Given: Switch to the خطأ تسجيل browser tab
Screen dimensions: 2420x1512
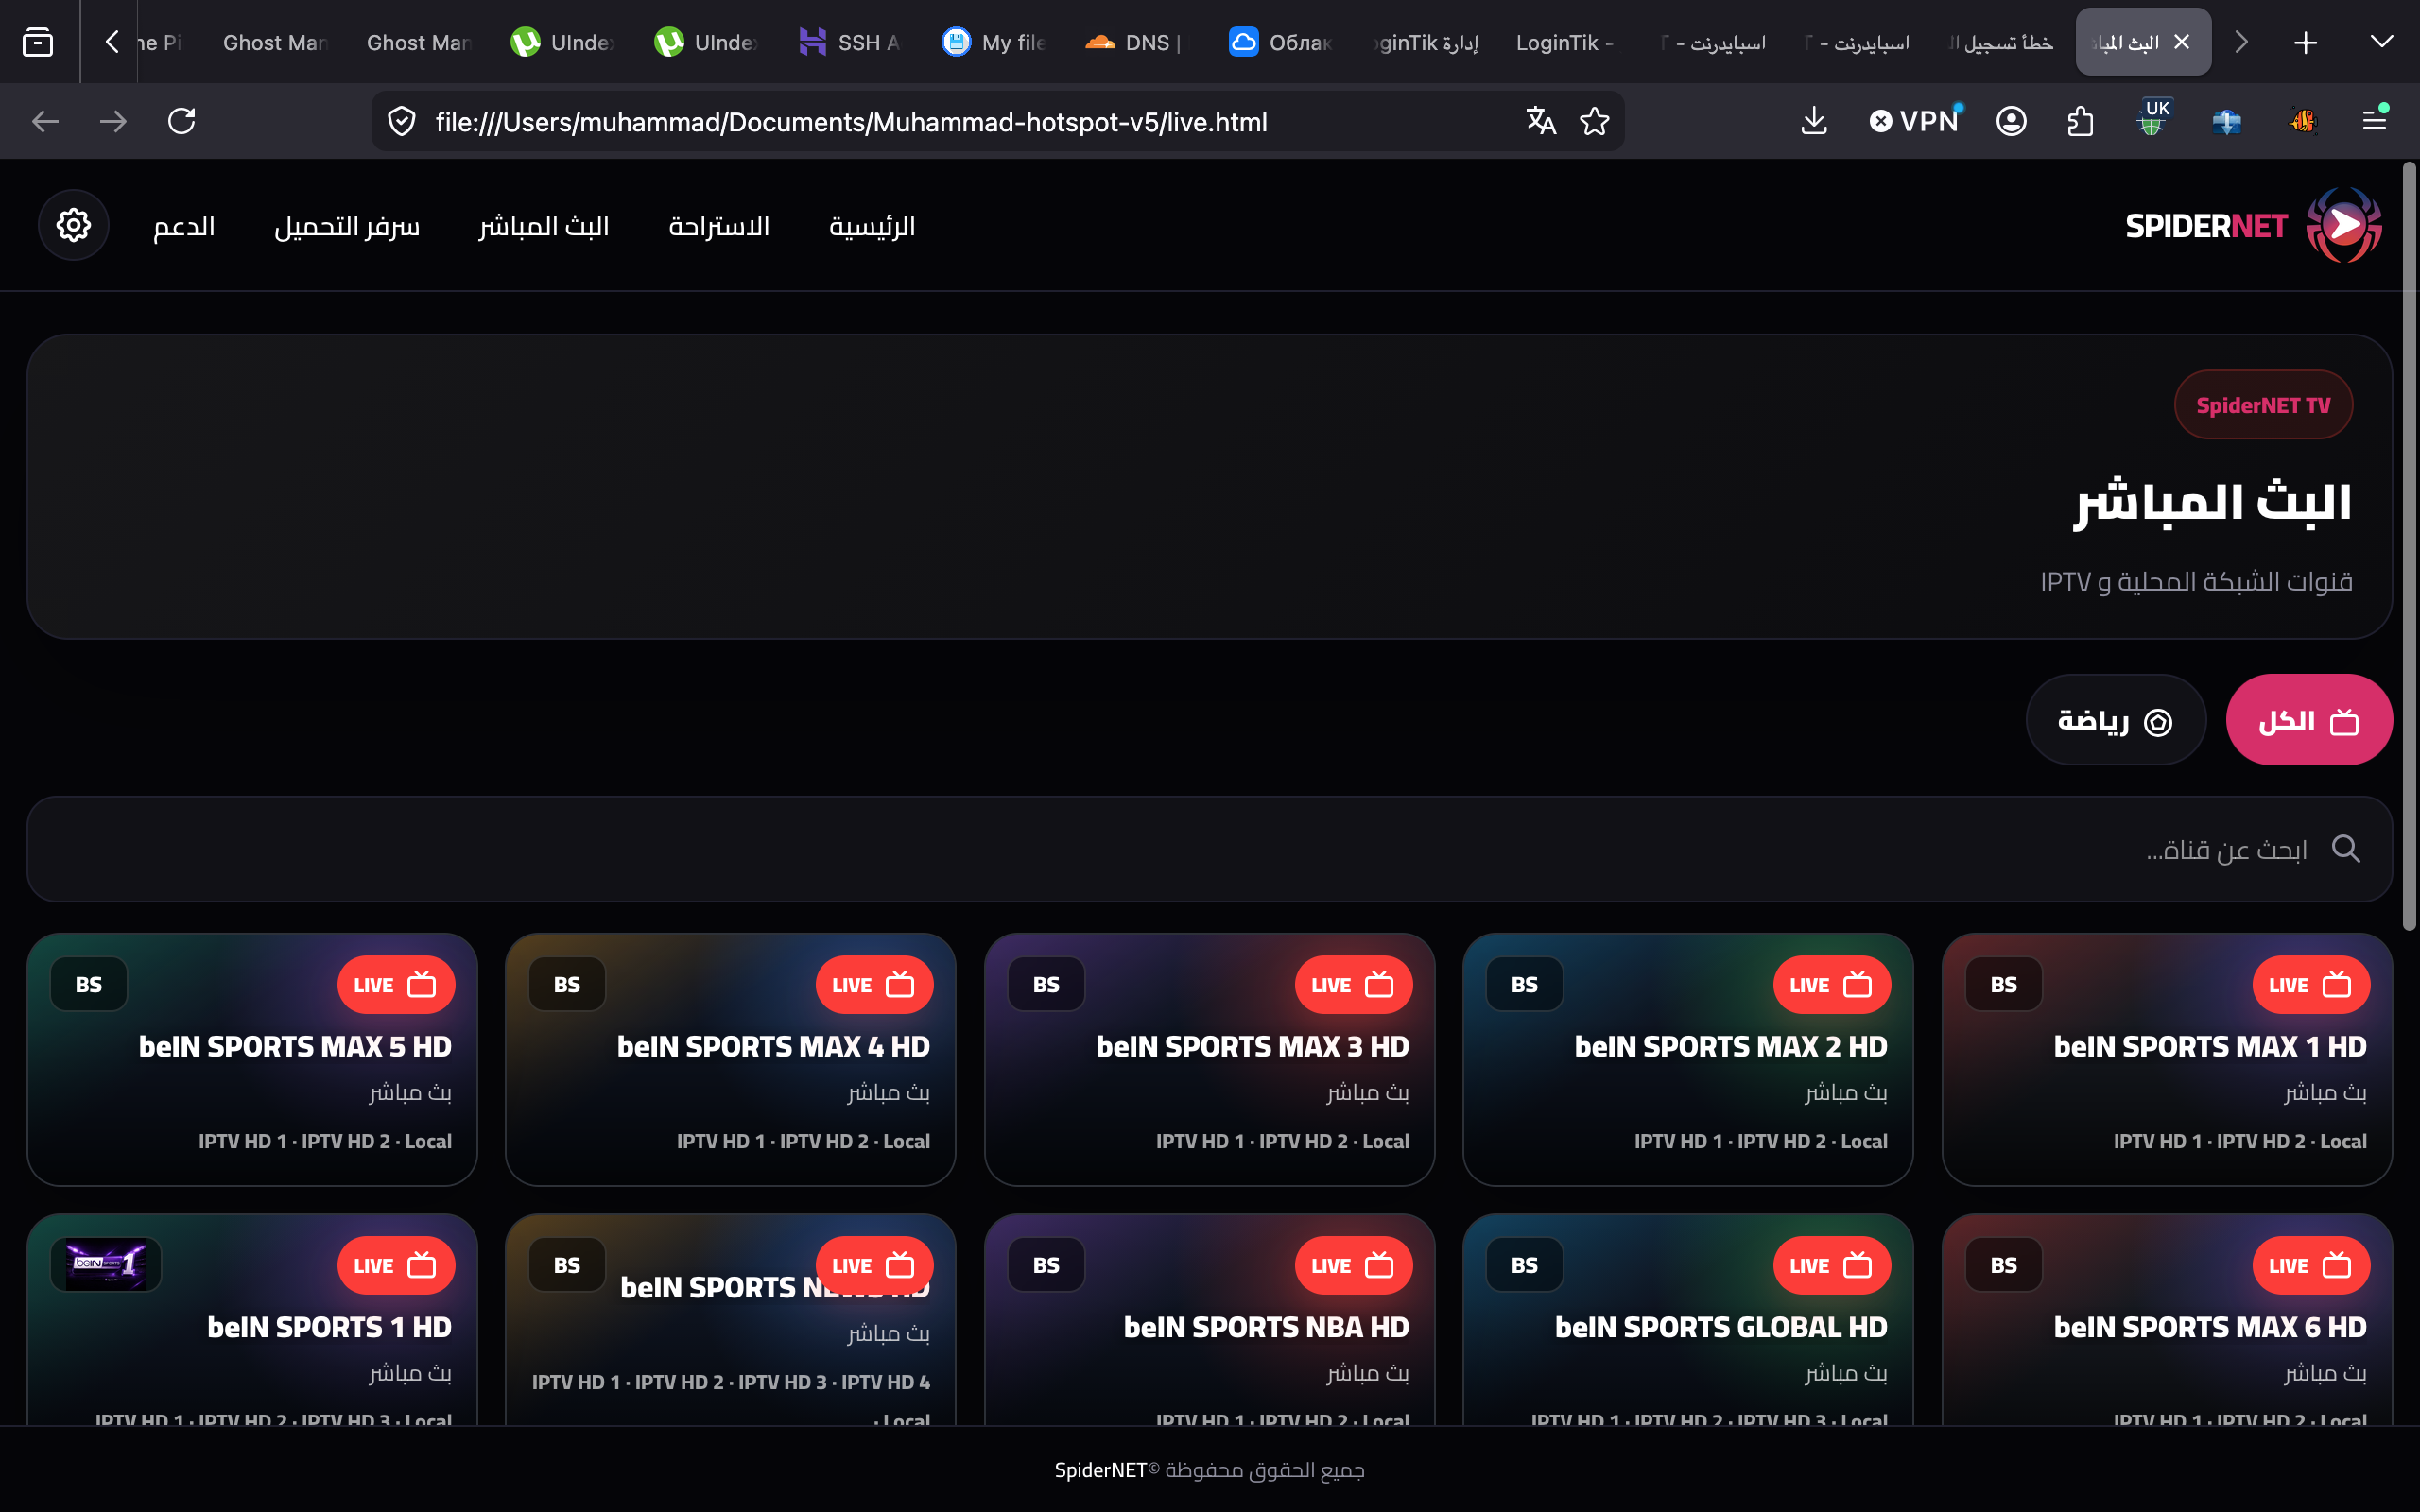Looking at the screenshot, I should (x=2001, y=42).
